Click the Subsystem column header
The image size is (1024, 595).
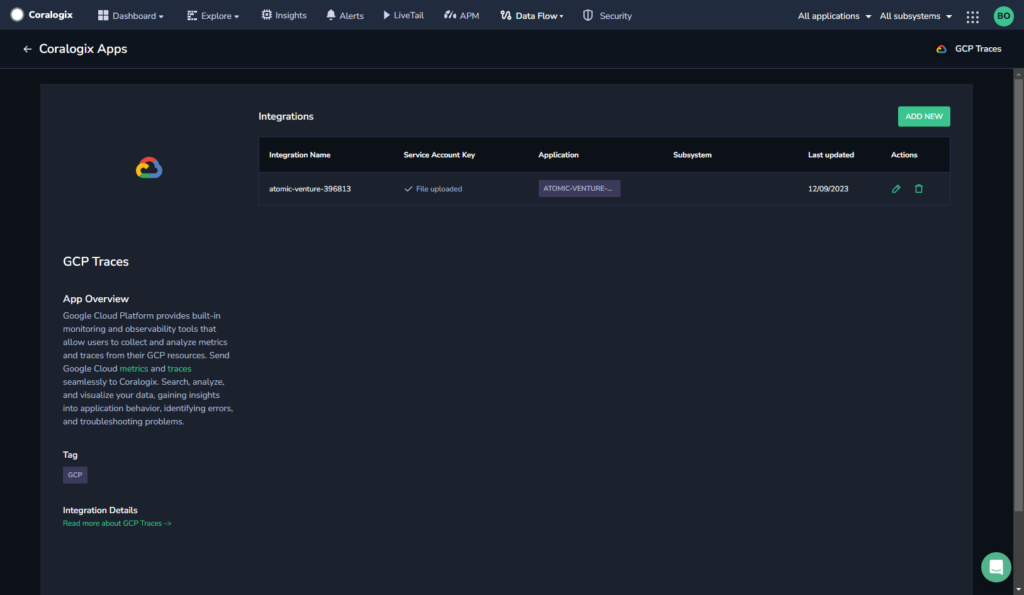pyautogui.click(x=692, y=155)
